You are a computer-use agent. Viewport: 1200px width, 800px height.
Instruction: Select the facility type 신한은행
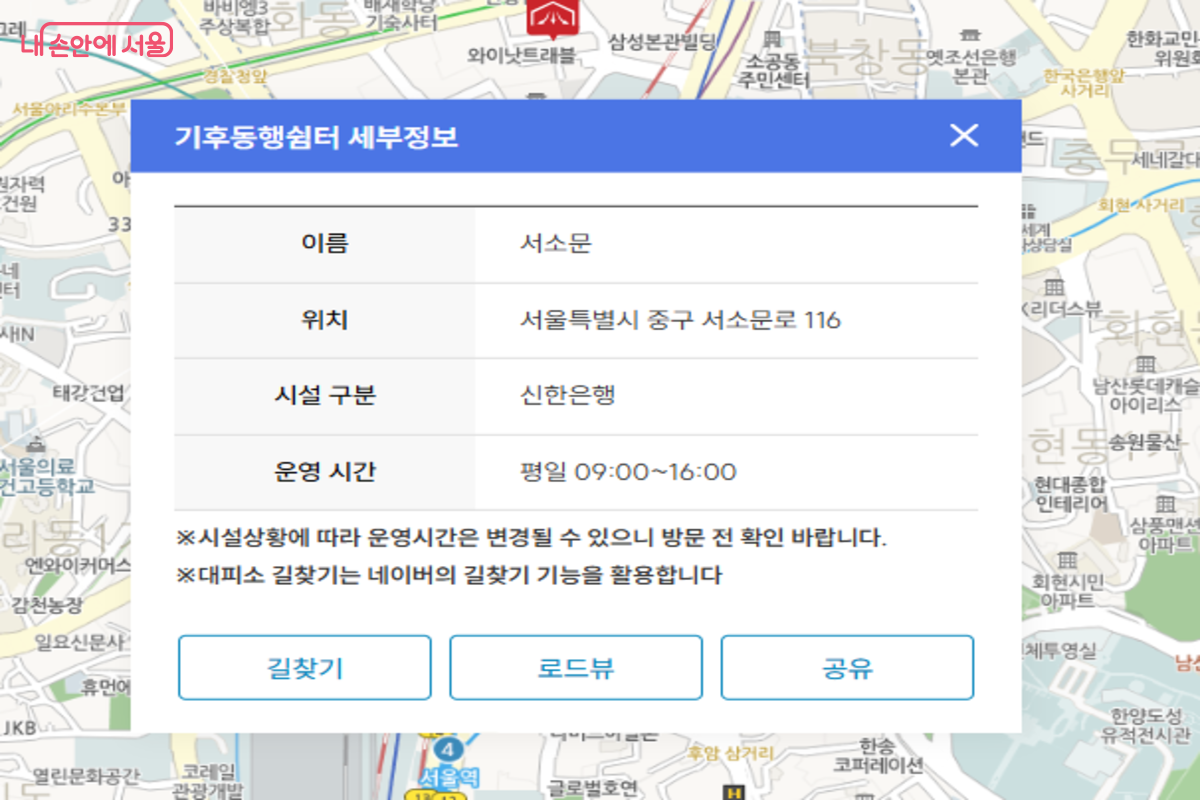pos(568,395)
